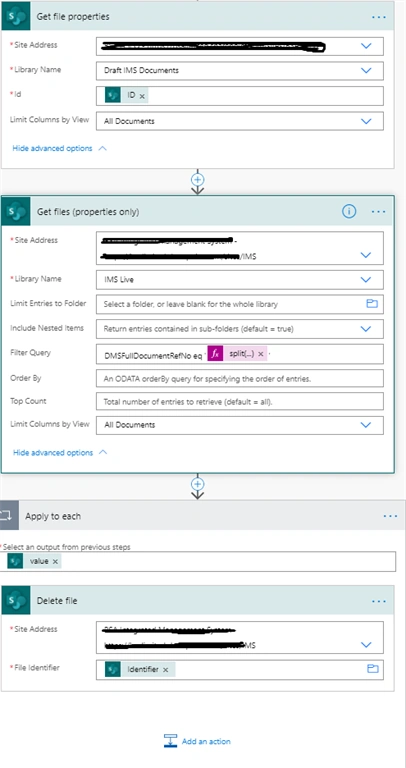This screenshot has height=768, width=406.
Task: Open Limit Columns by View dropdown in Get file properties
Action: tap(366, 121)
